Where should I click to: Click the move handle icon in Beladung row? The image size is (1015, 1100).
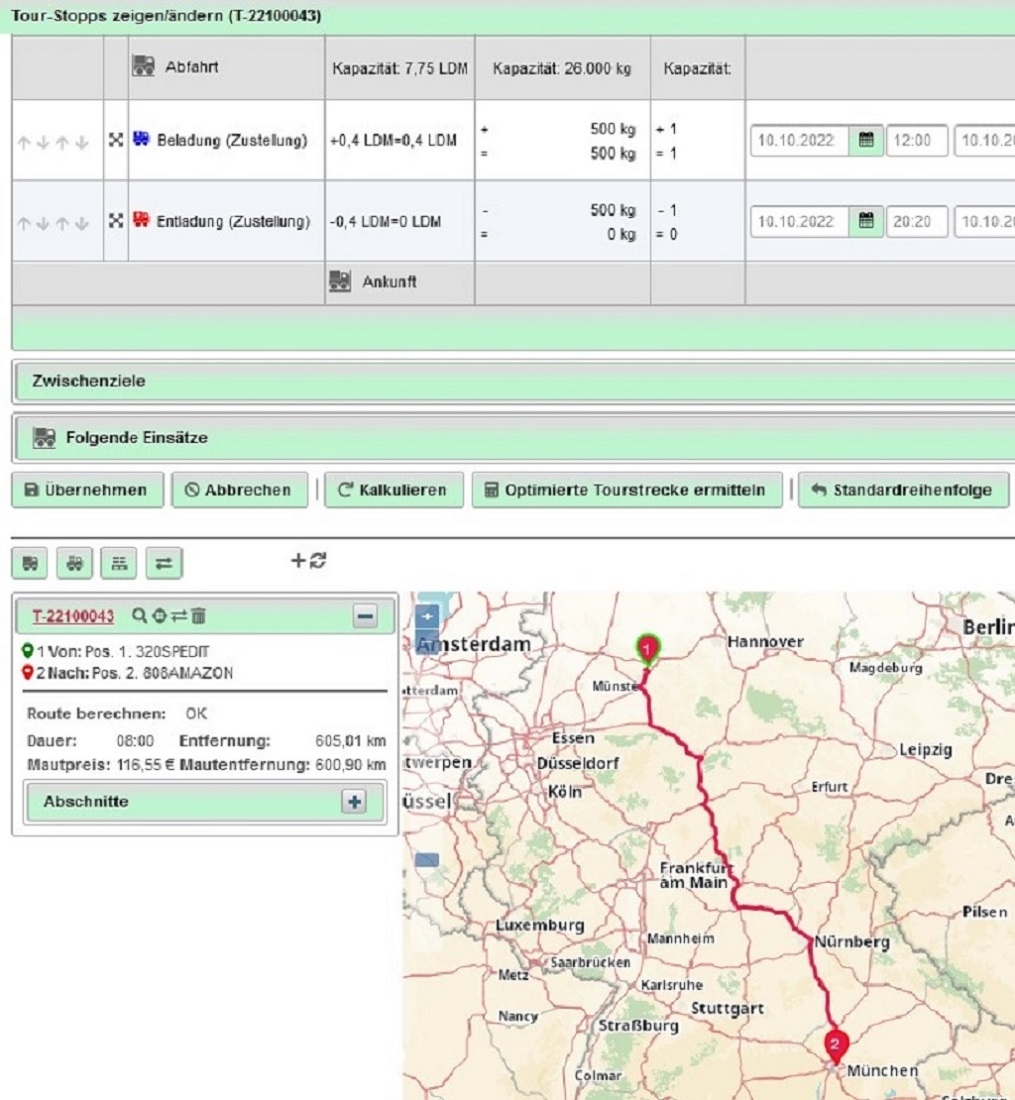click(x=116, y=140)
